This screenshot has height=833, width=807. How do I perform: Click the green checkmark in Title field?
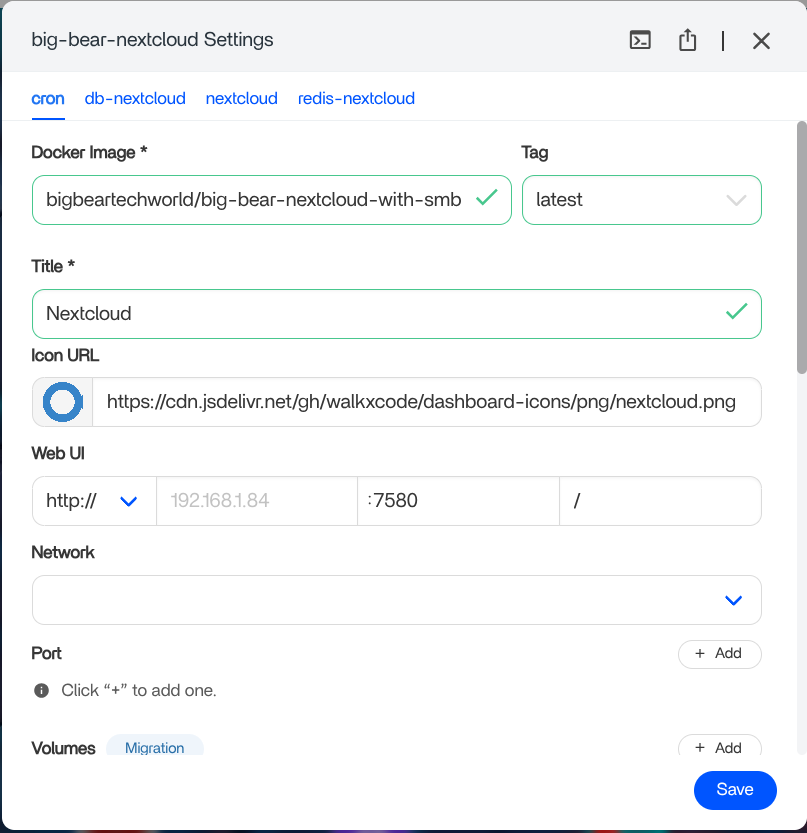click(736, 311)
